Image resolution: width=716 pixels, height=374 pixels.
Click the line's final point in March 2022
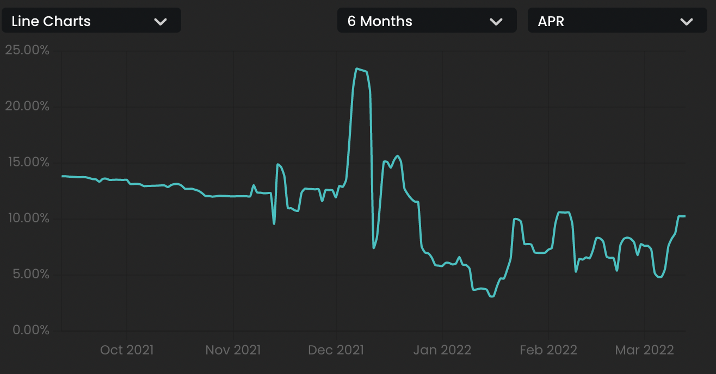point(685,216)
